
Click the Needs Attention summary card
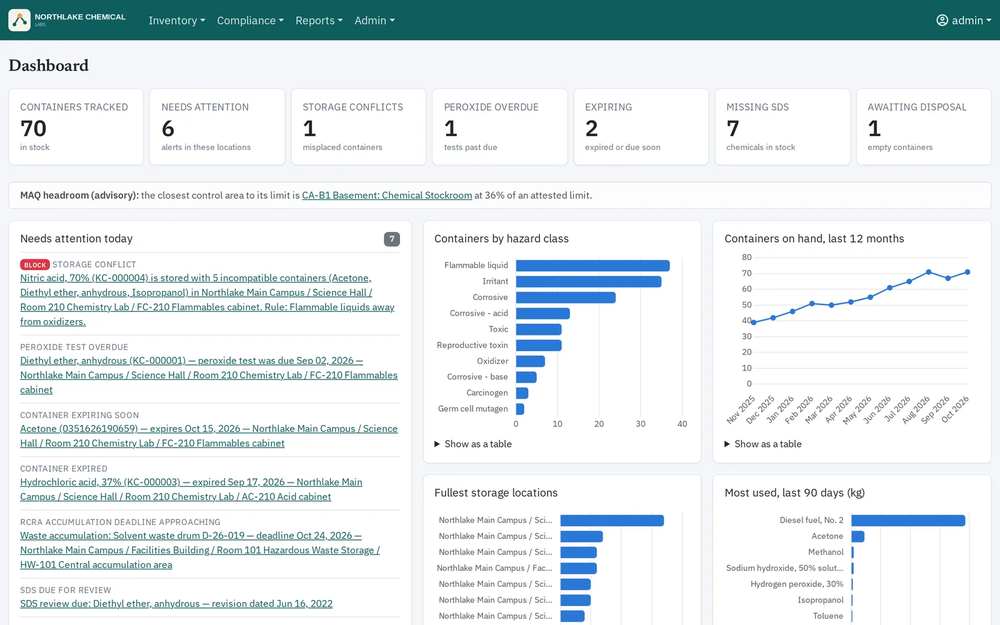point(217,127)
